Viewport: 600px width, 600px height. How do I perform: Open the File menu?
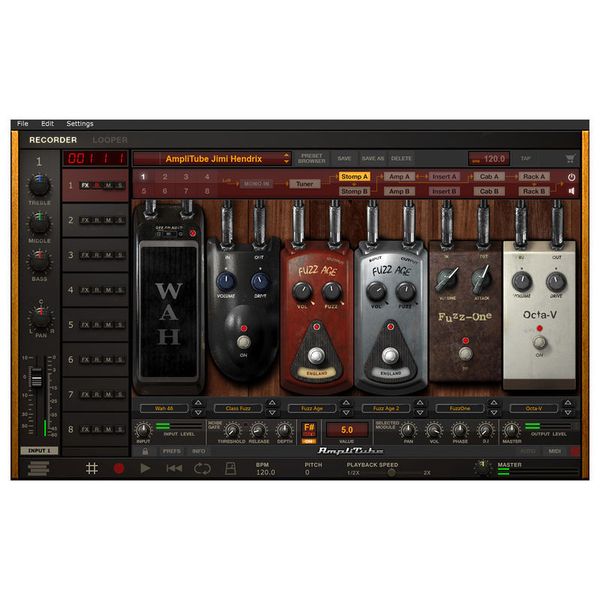[x=23, y=124]
